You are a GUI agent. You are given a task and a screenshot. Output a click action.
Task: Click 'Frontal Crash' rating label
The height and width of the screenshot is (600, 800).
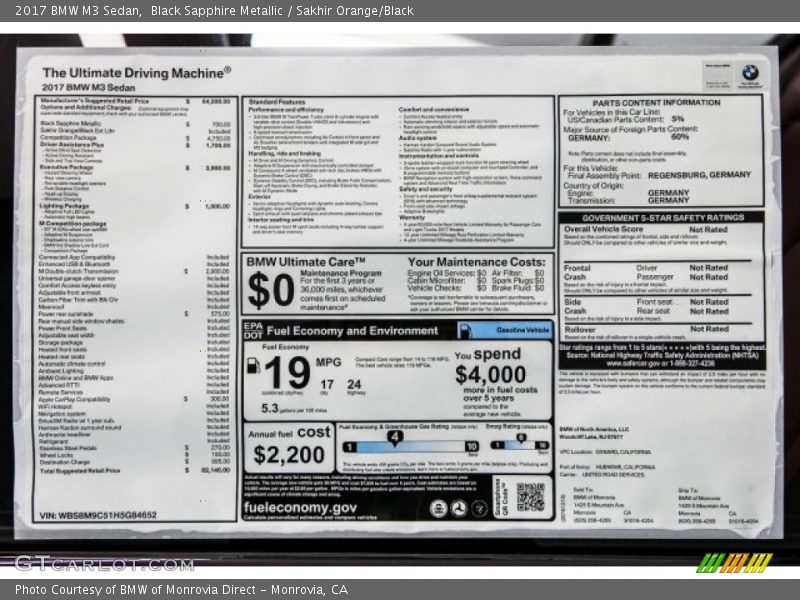(577, 272)
